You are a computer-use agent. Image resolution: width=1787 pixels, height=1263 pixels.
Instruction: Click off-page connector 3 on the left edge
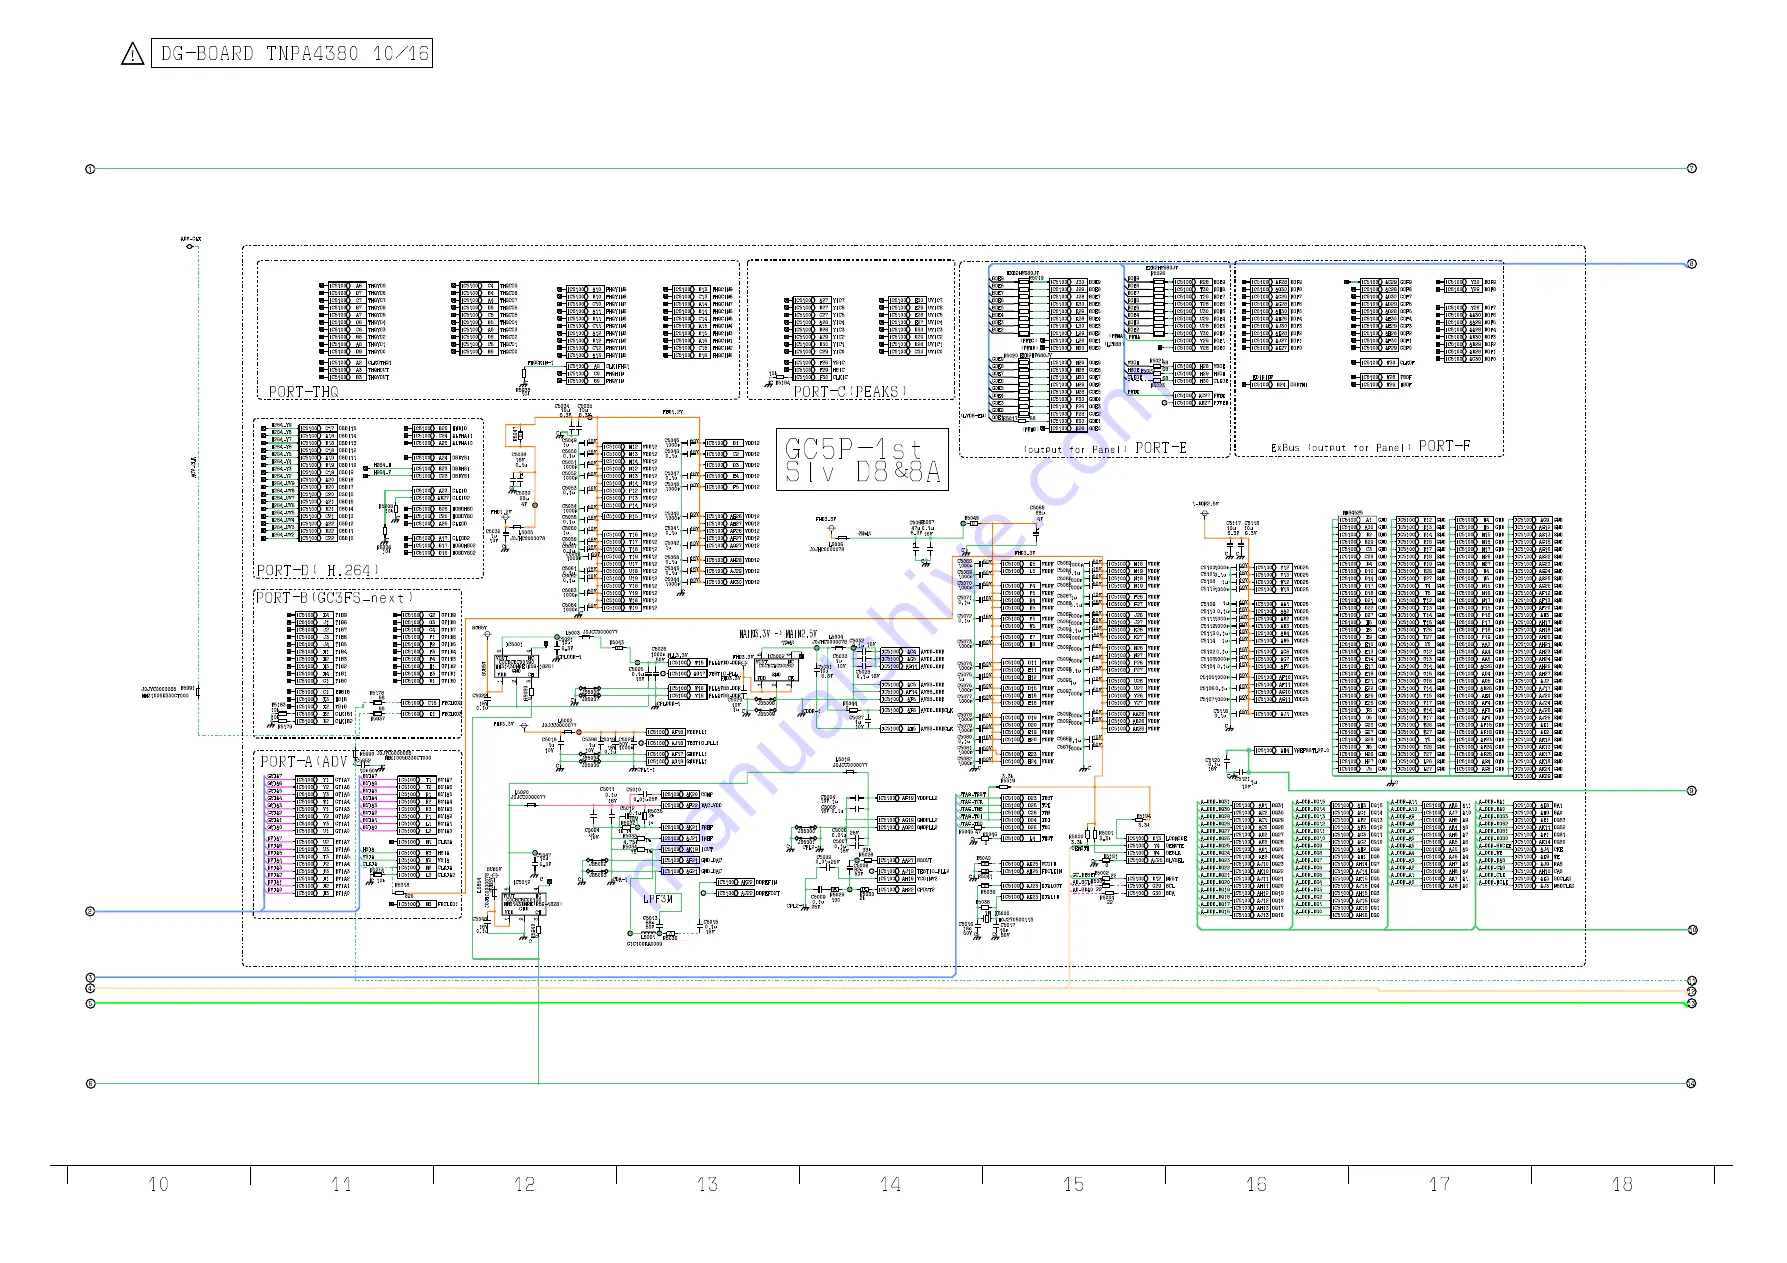click(90, 978)
